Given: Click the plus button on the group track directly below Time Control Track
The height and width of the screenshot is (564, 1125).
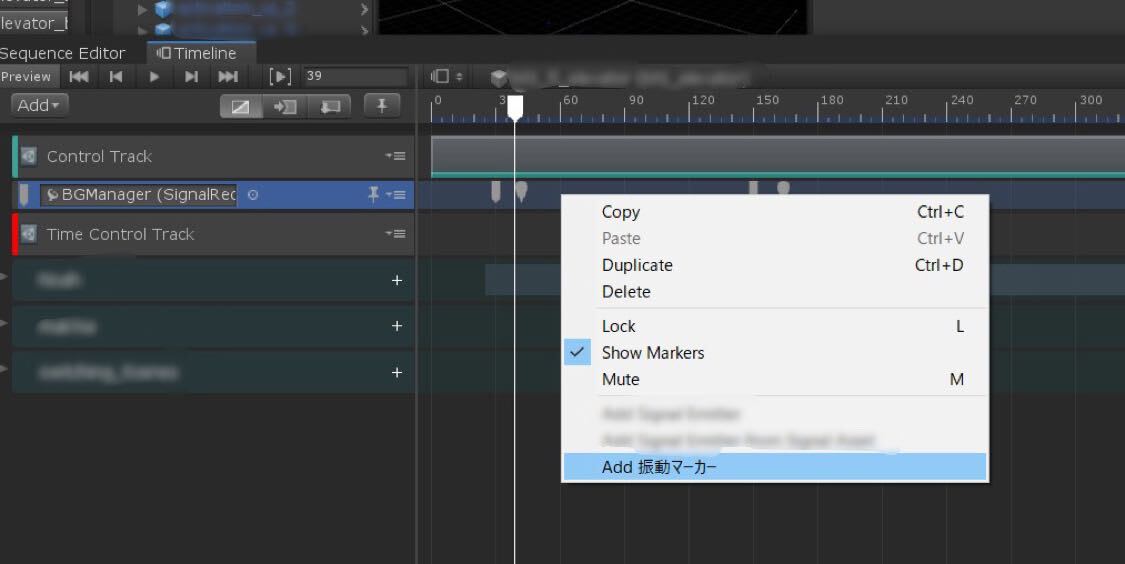Looking at the screenshot, I should pyautogui.click(x=397, y=281).
